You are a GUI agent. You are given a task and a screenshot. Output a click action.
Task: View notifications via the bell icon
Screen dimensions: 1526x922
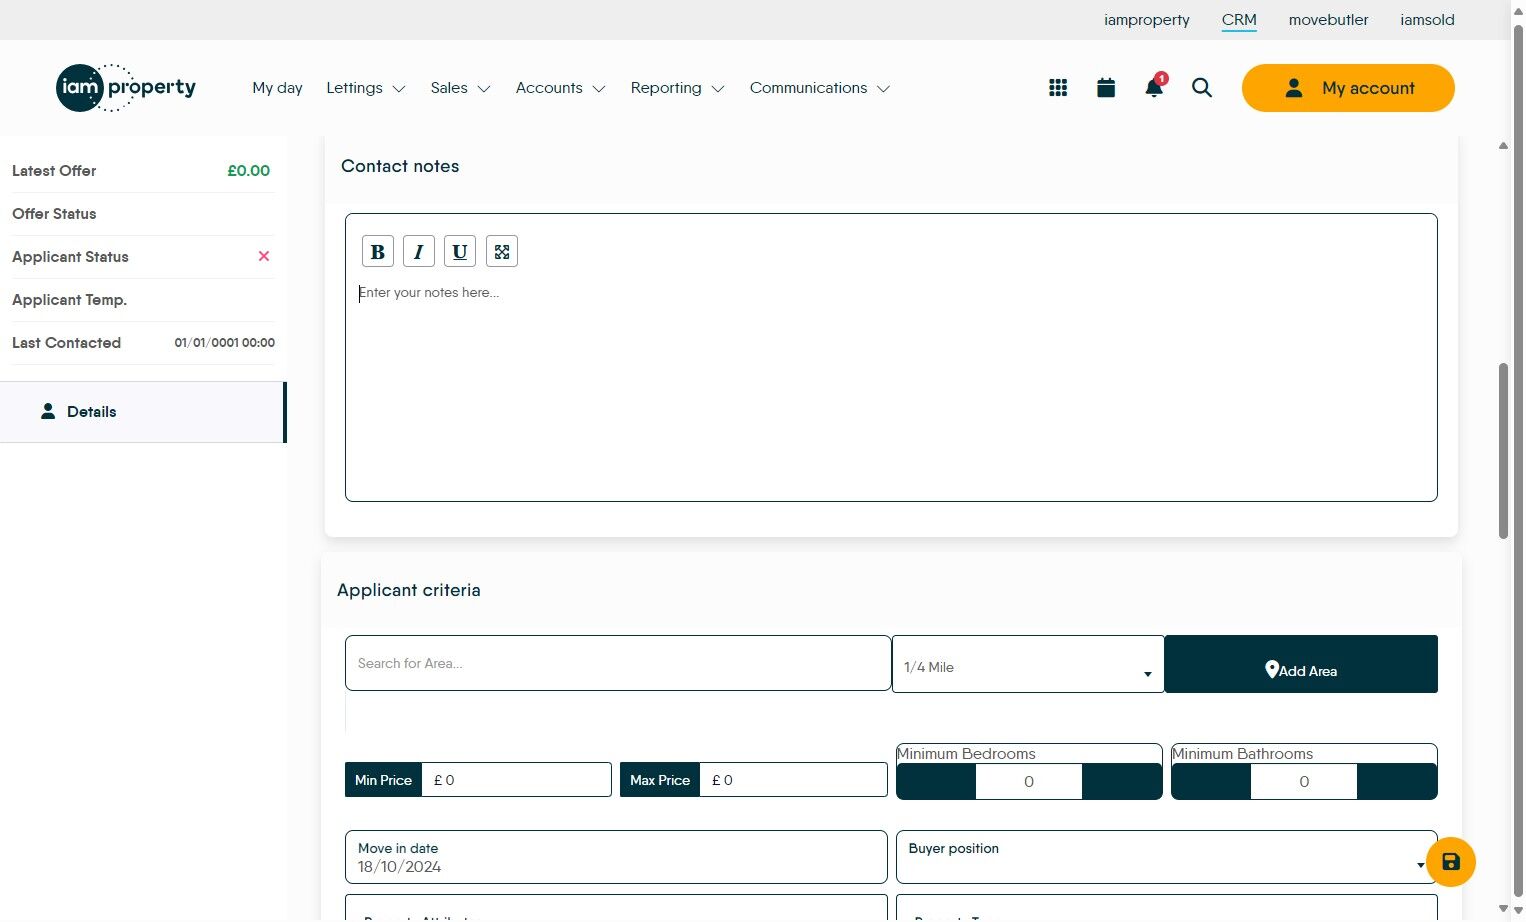pos(1154,88)
